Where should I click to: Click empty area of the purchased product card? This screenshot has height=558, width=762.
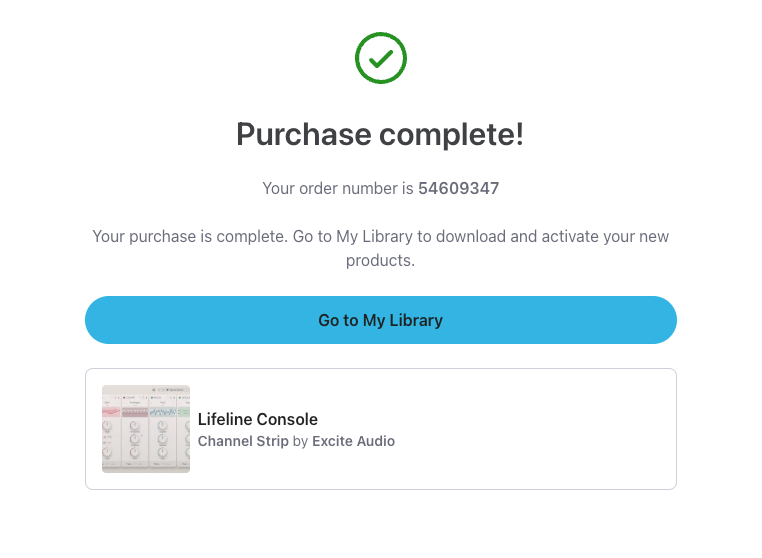(x=540, y=430)
